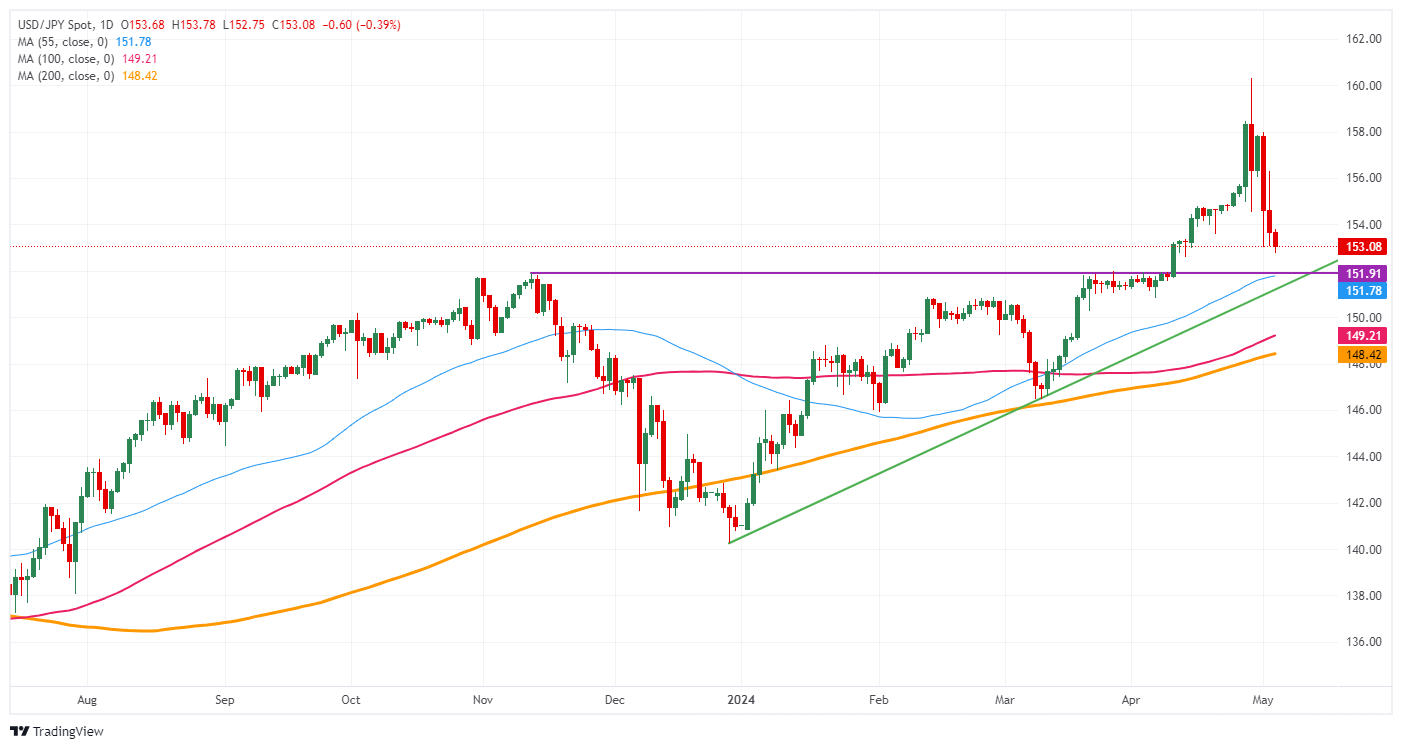Click the Nov label on time axis
Screen dimensions: 1402x749
(482, 701)
